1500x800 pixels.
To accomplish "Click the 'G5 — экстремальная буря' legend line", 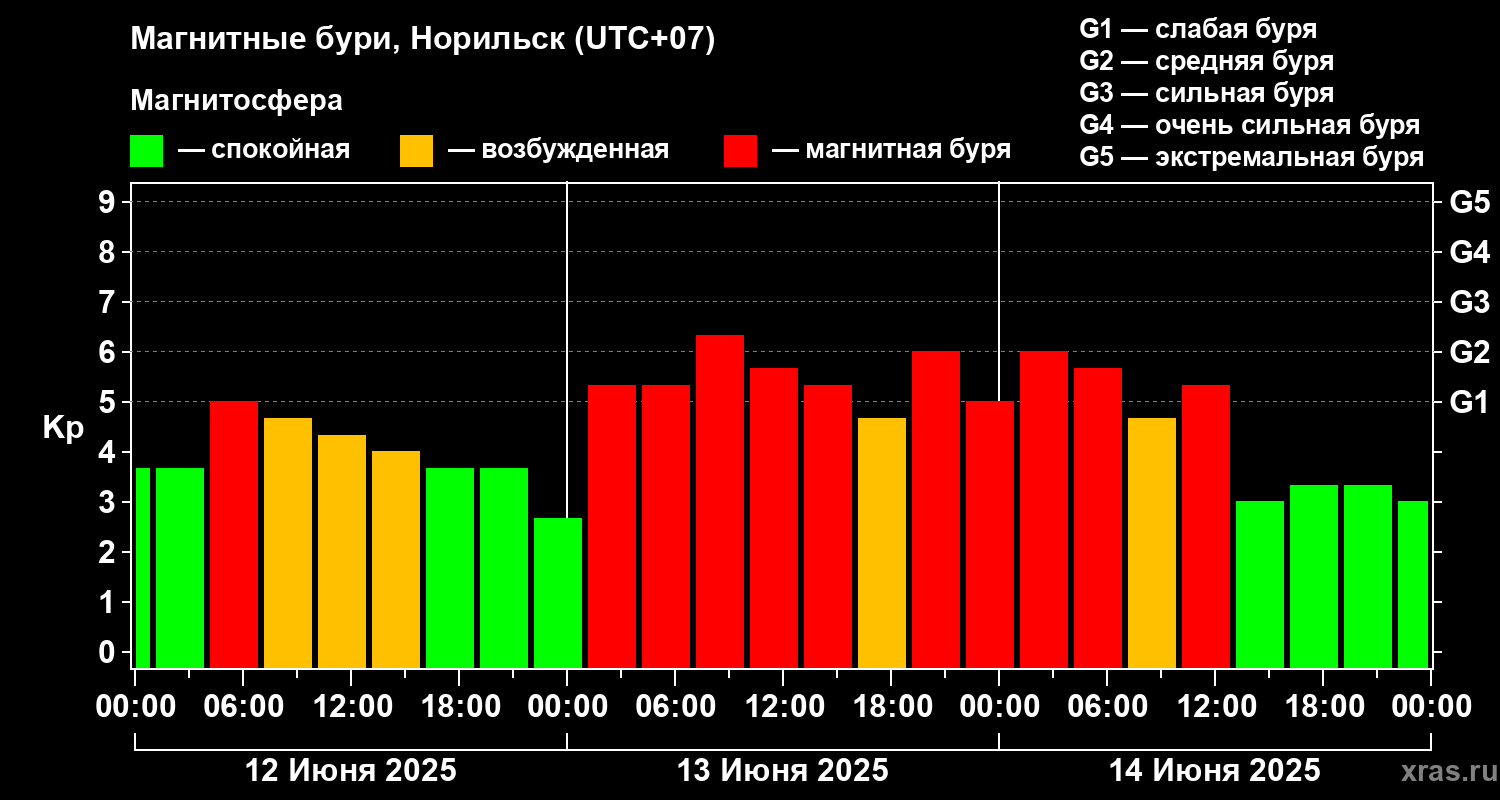I will click(1251, 158).
